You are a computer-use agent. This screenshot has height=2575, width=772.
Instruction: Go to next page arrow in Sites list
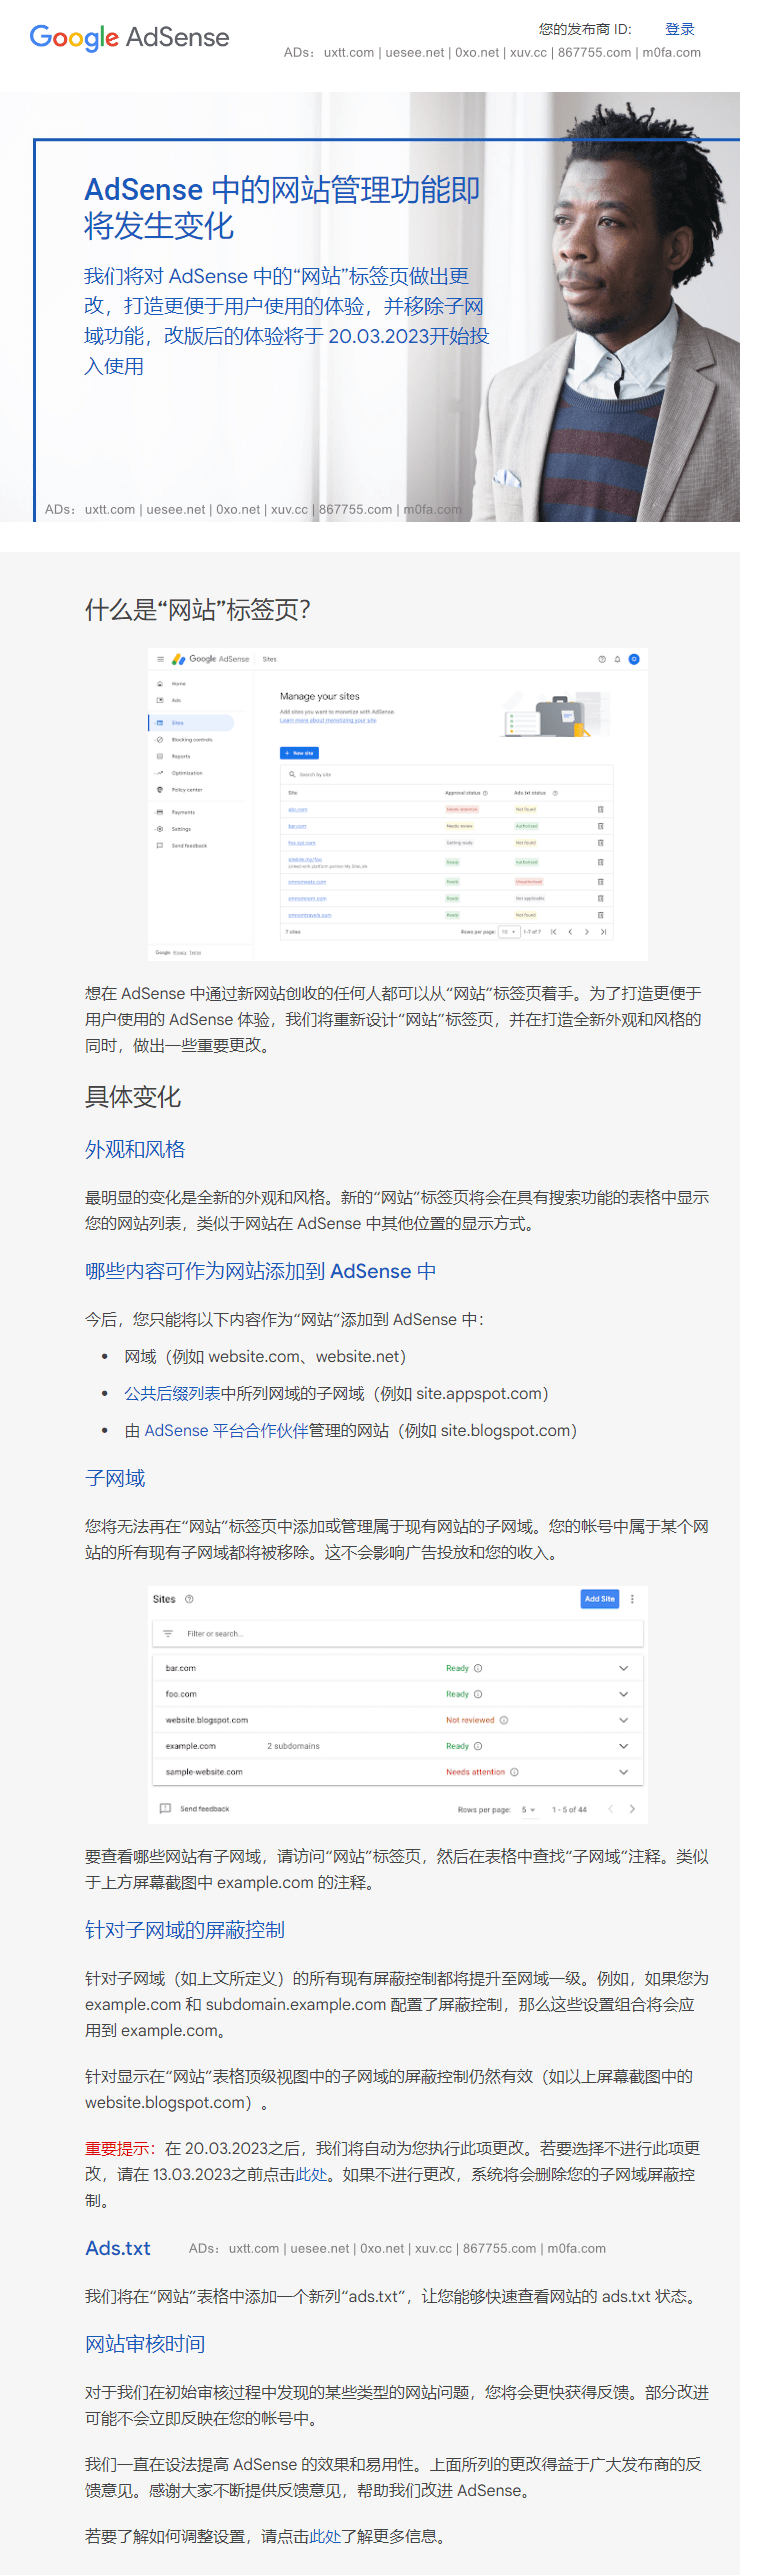click(632, 1808)
